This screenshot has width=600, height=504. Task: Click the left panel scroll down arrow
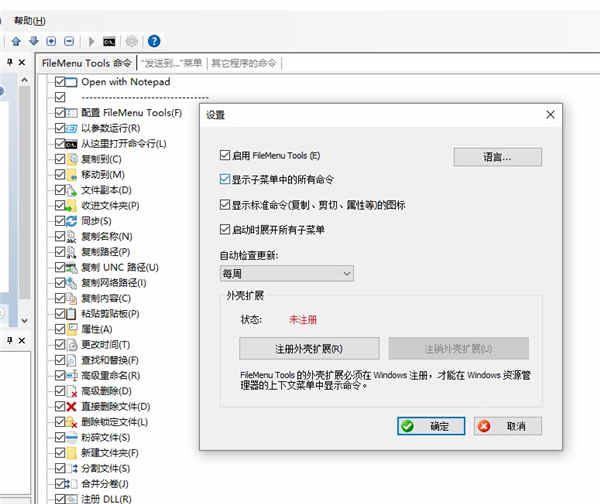[x=24, y=320]
